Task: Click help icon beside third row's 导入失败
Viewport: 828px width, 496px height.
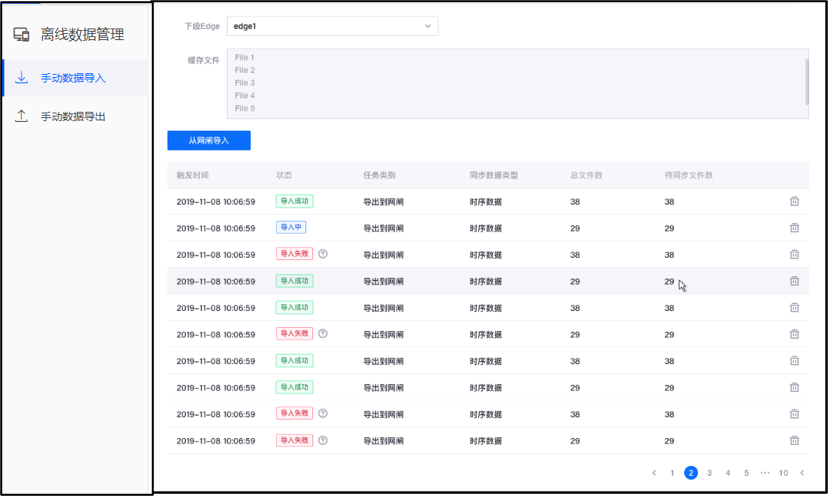Action: point(323,254)
